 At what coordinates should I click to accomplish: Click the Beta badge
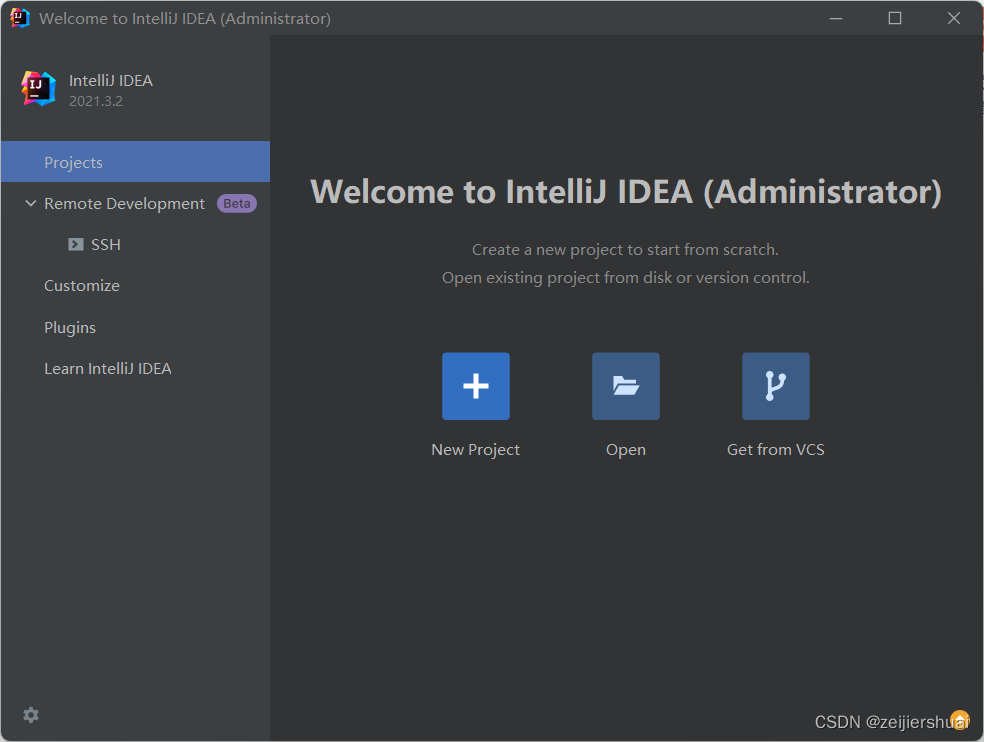tap(237, 203)
